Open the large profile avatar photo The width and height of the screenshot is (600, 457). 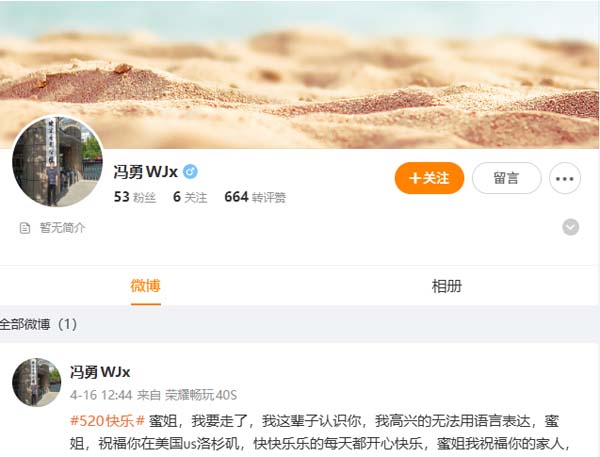[x=57, y=161]
